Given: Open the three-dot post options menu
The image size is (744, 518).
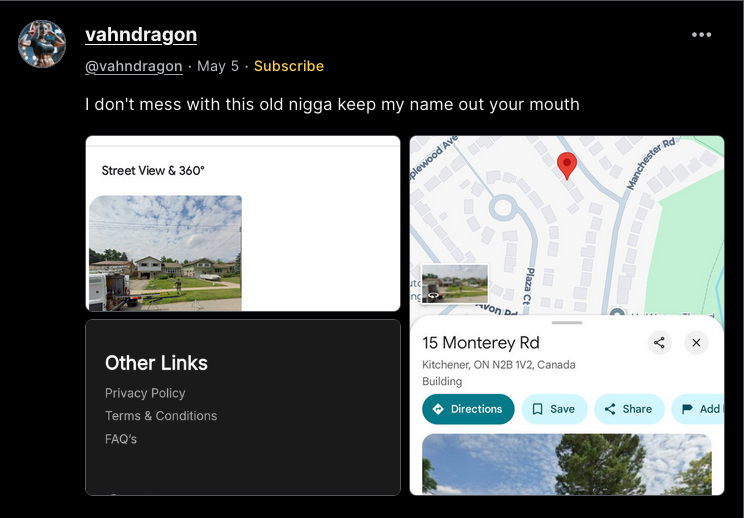Looking at the screenshot, I should pos(701,35).
